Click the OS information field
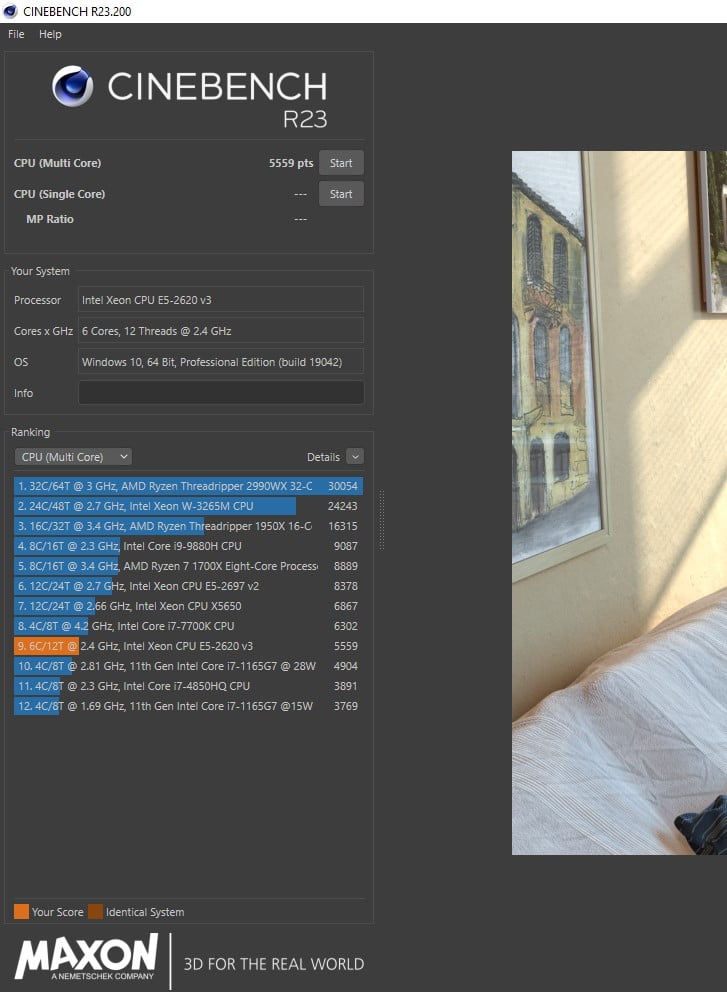The image size is (727, 992). (221, 362)
